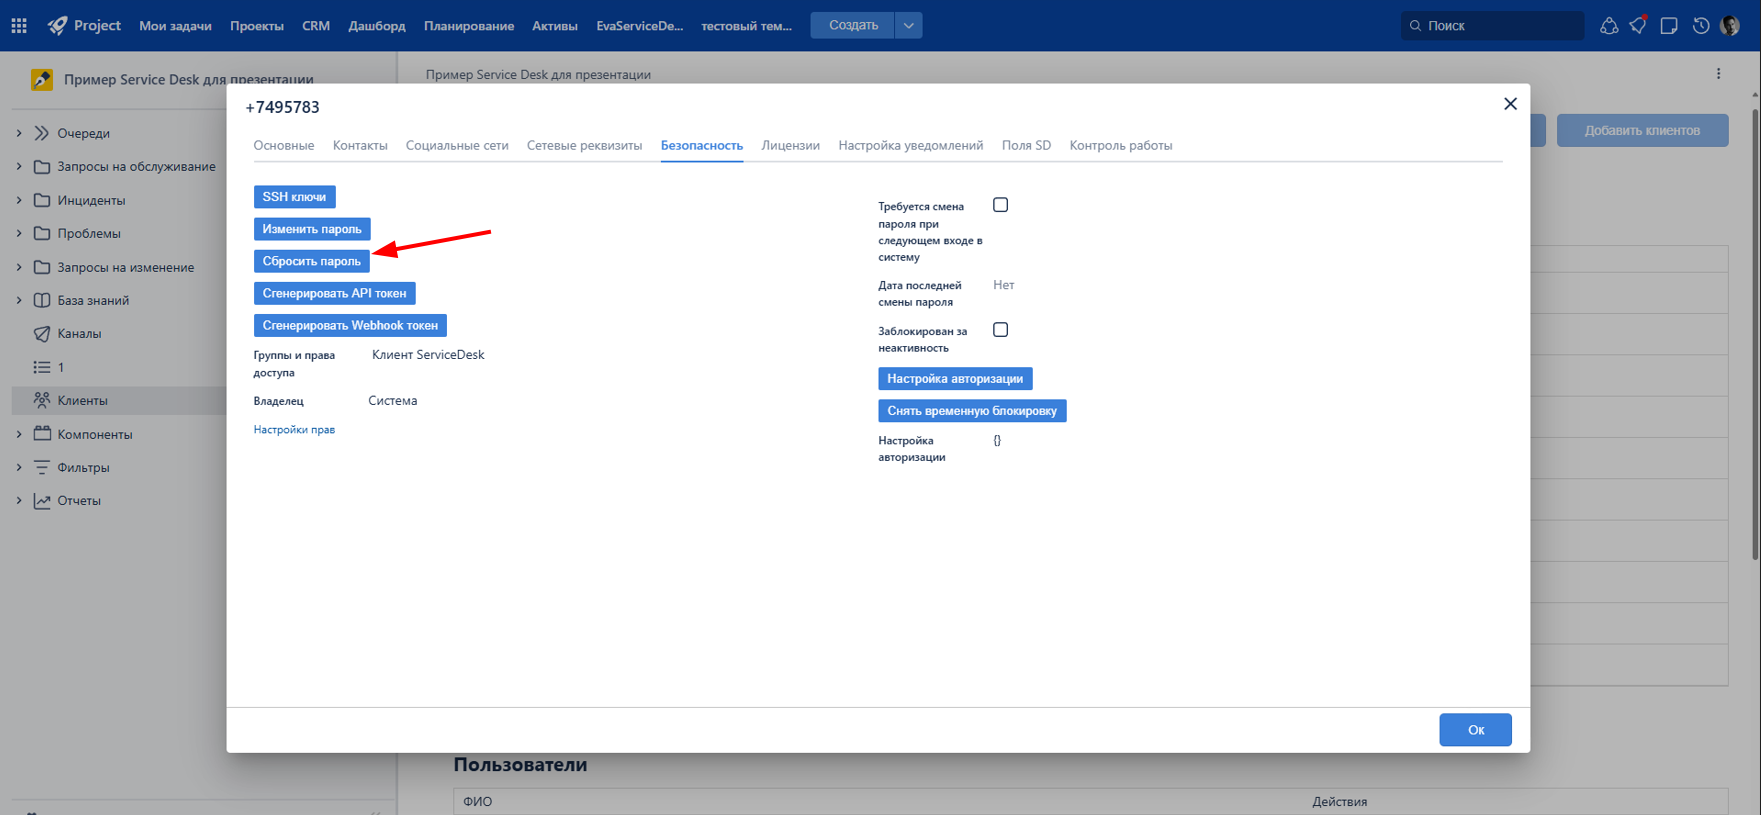Open the Контроль работы tab
The image size is (1761, 815).
tap(1120, 146)
